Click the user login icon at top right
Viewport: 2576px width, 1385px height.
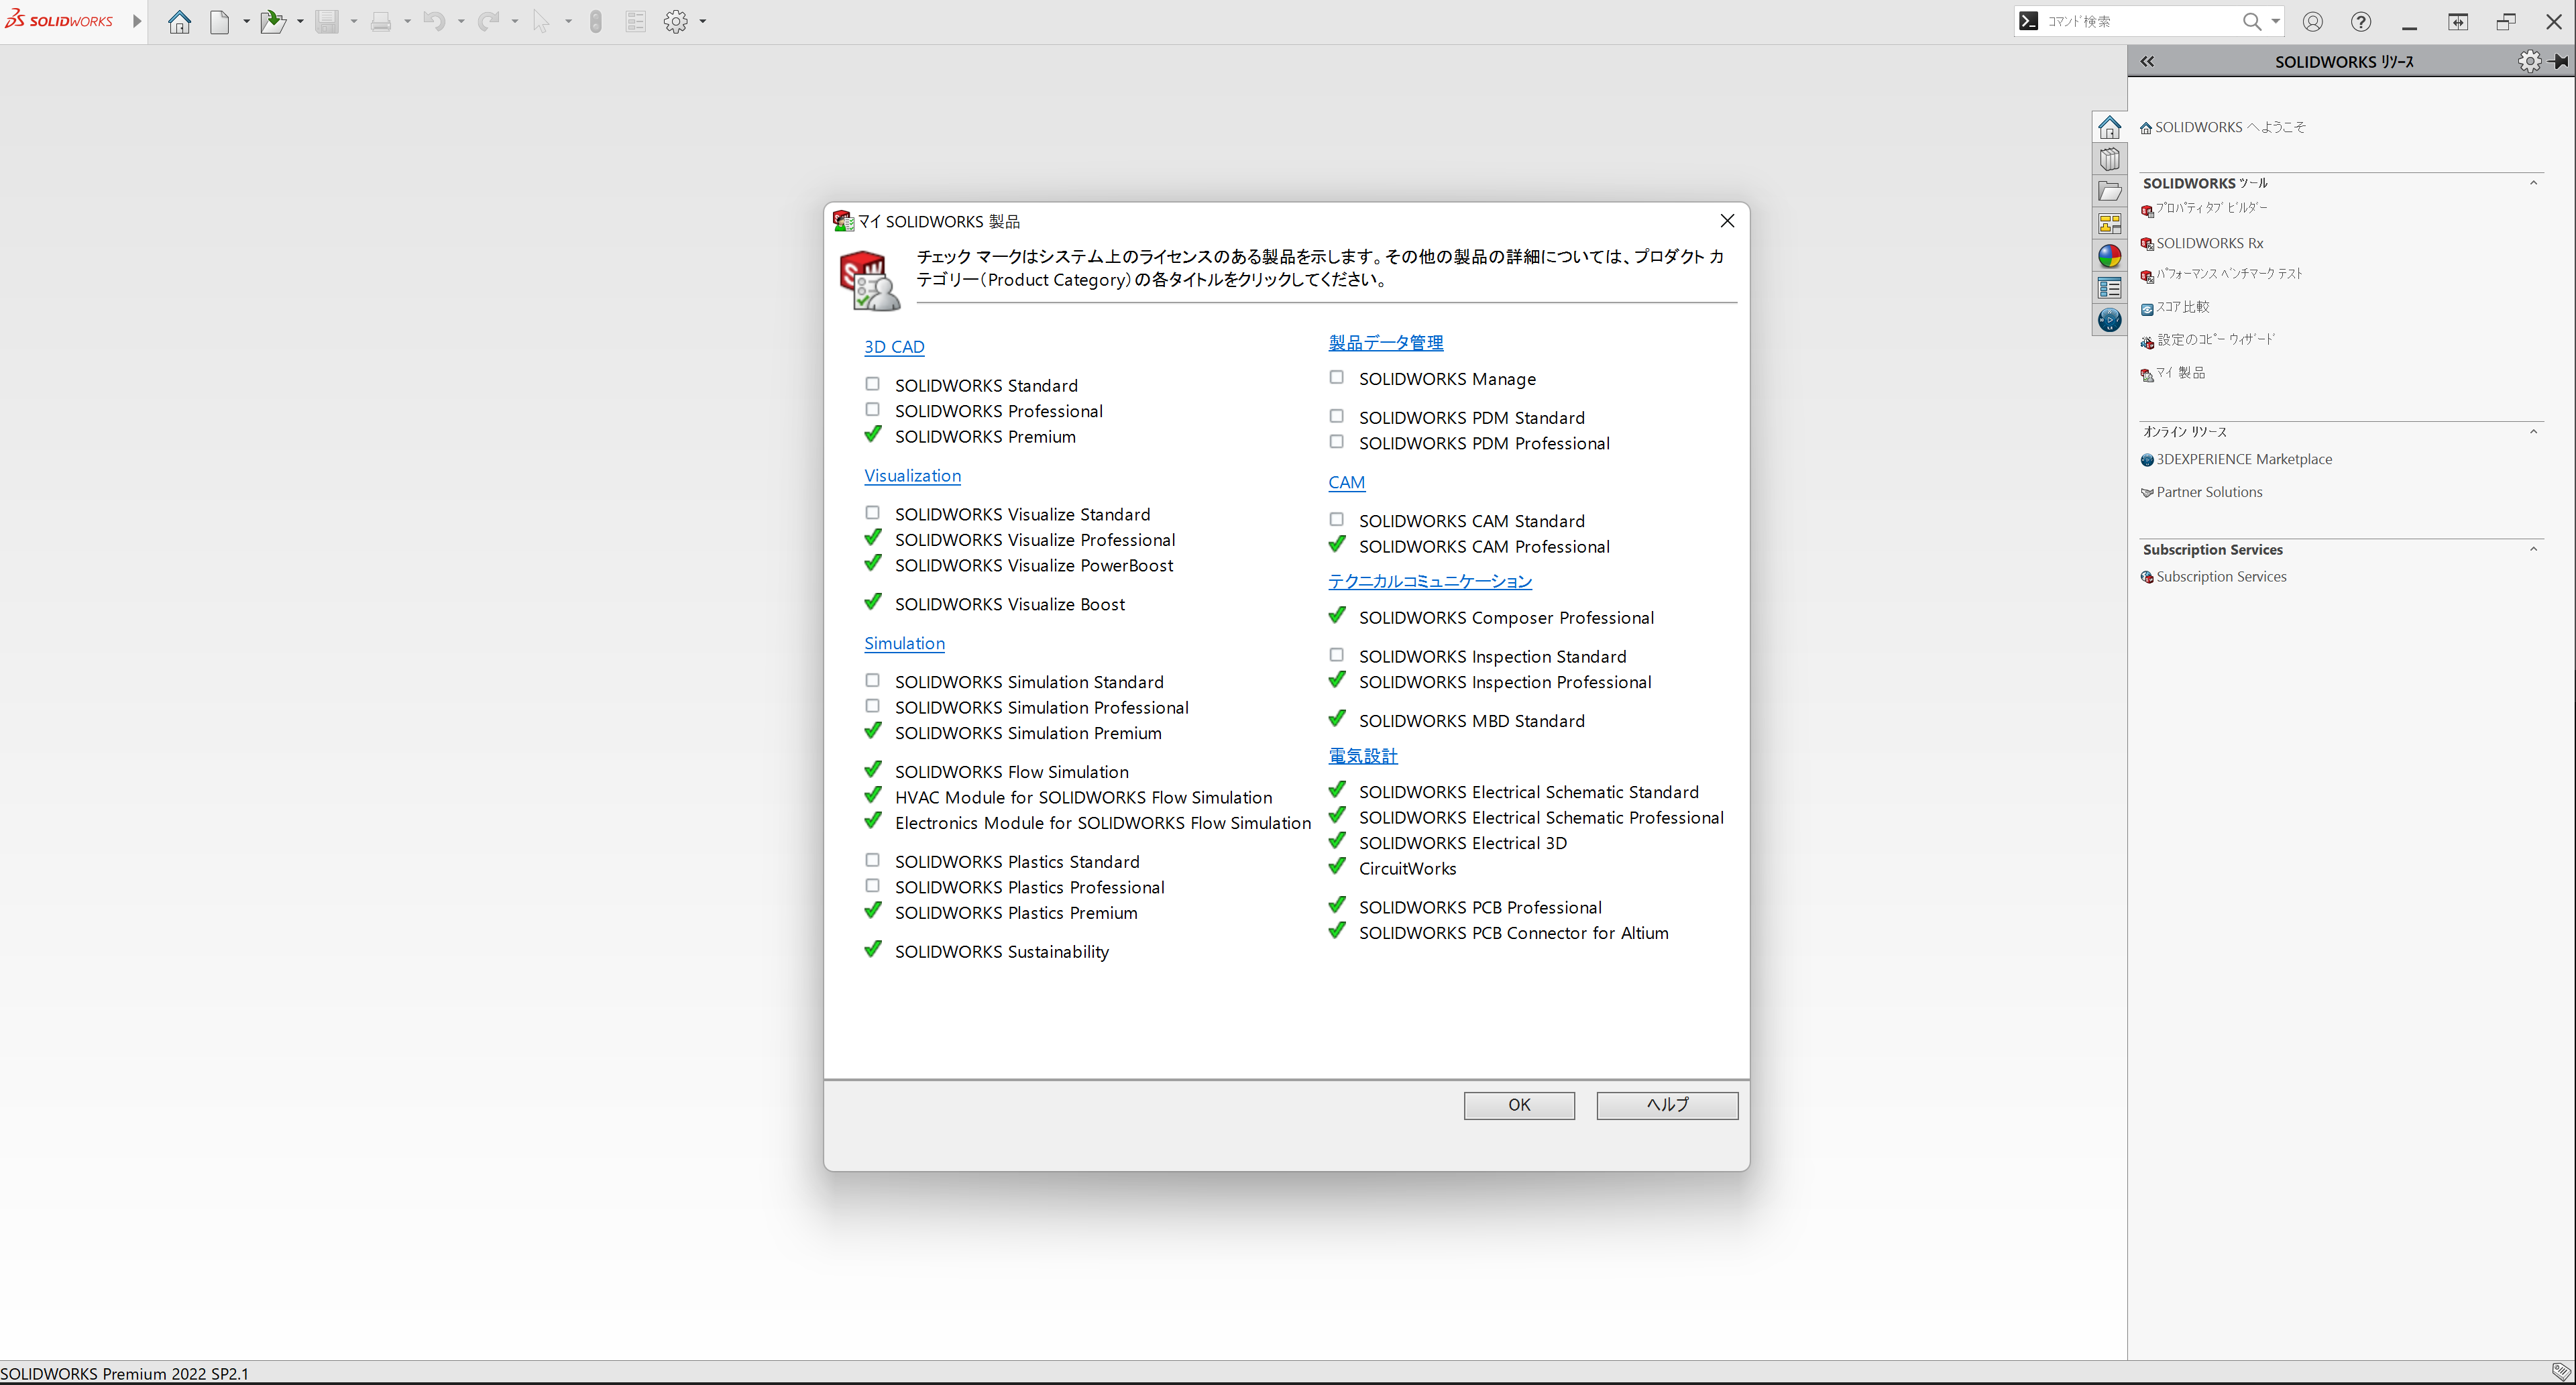click(x=2313, y=21)
